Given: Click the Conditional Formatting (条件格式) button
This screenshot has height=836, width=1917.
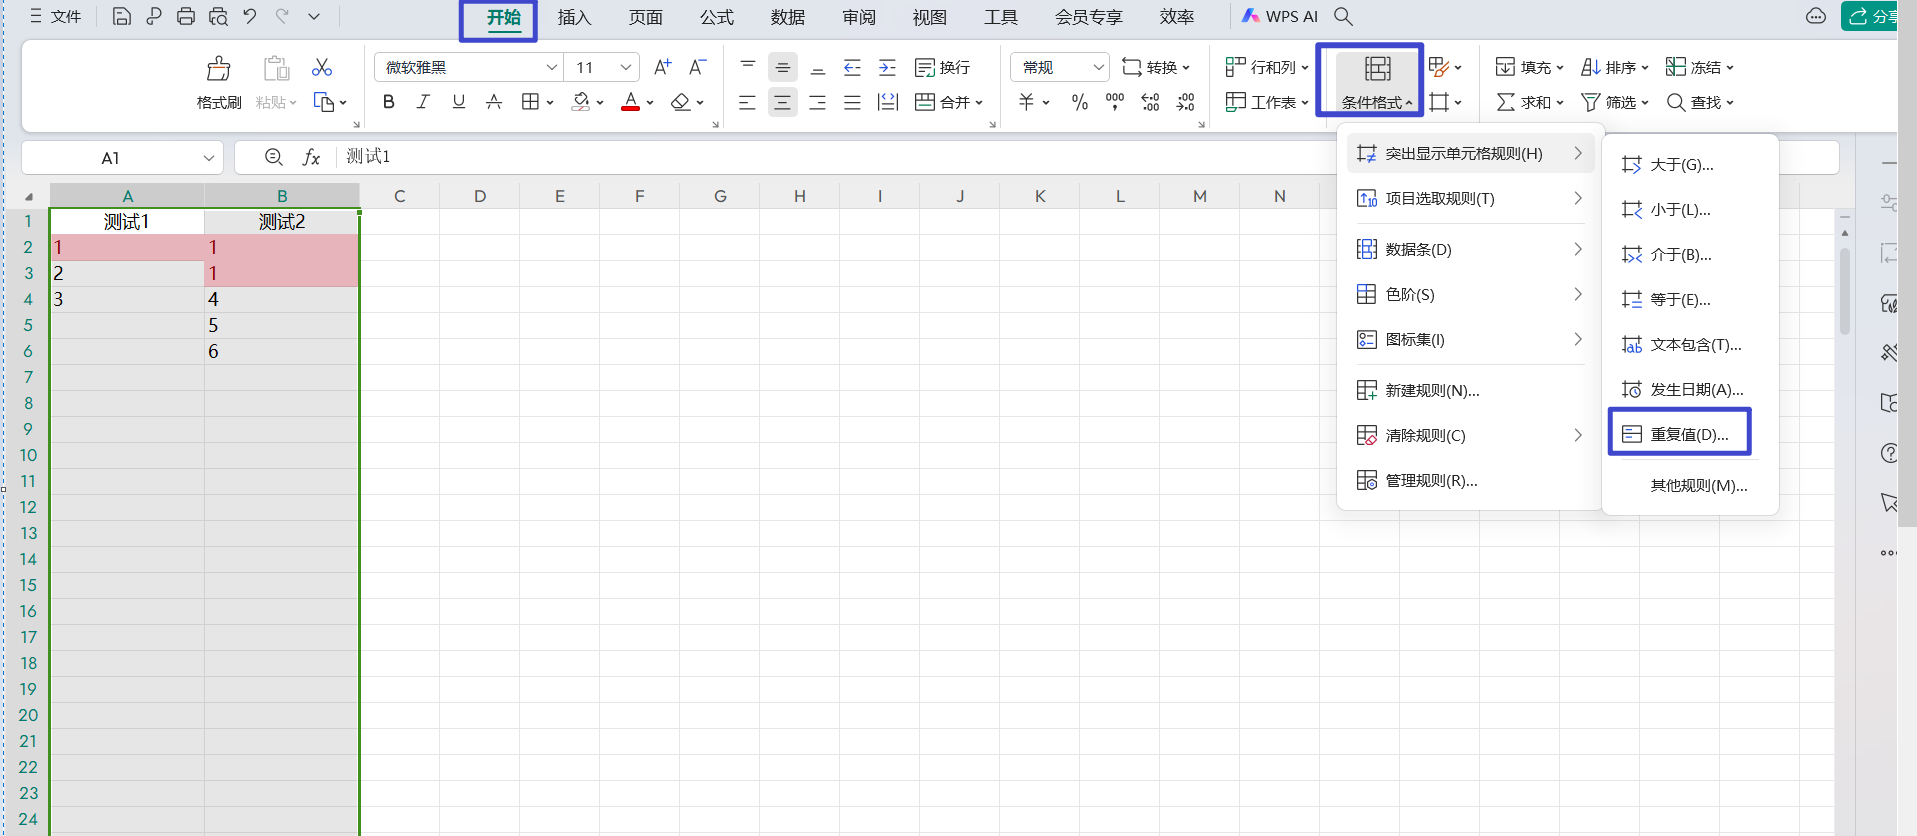Looking at the screenshot, I should point(1377,81).
